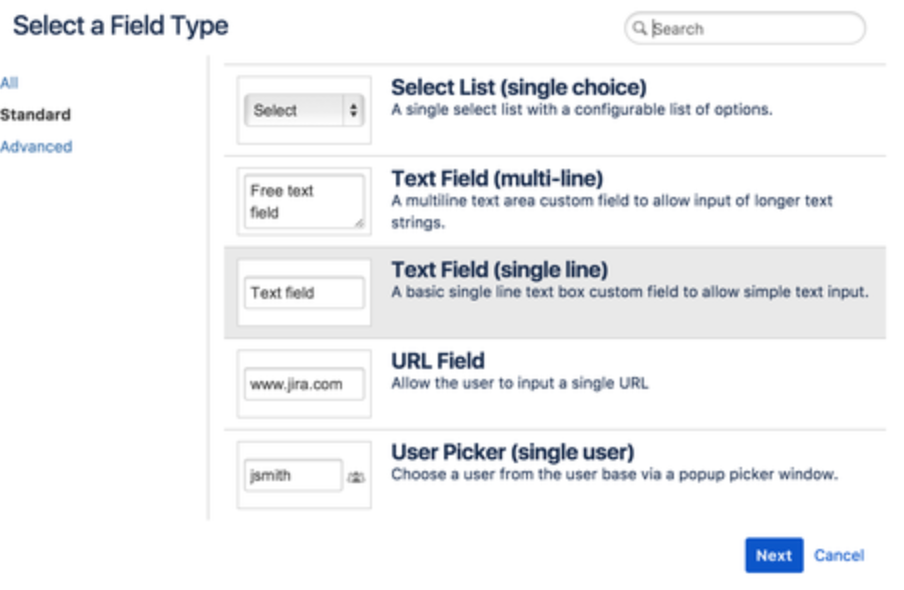
Task: Open the Select list preview thumbnail
Action: tap(304, 111)
